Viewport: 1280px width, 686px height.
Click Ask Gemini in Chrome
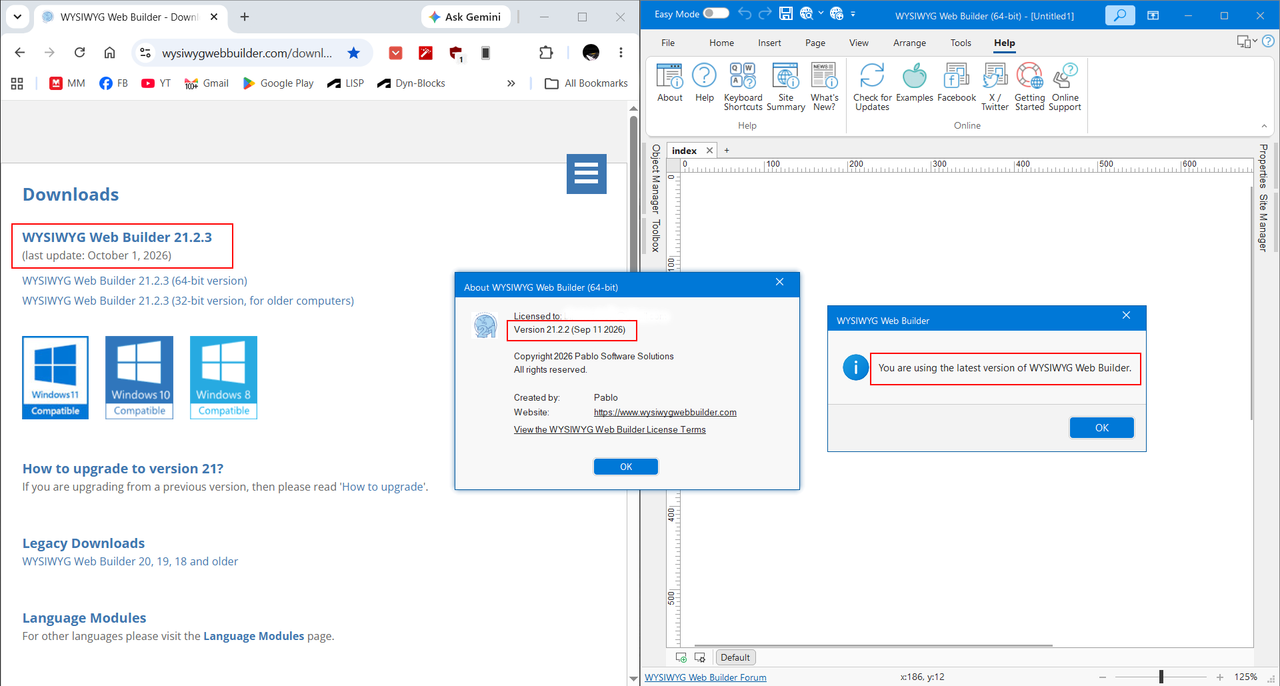pos(467,17)
